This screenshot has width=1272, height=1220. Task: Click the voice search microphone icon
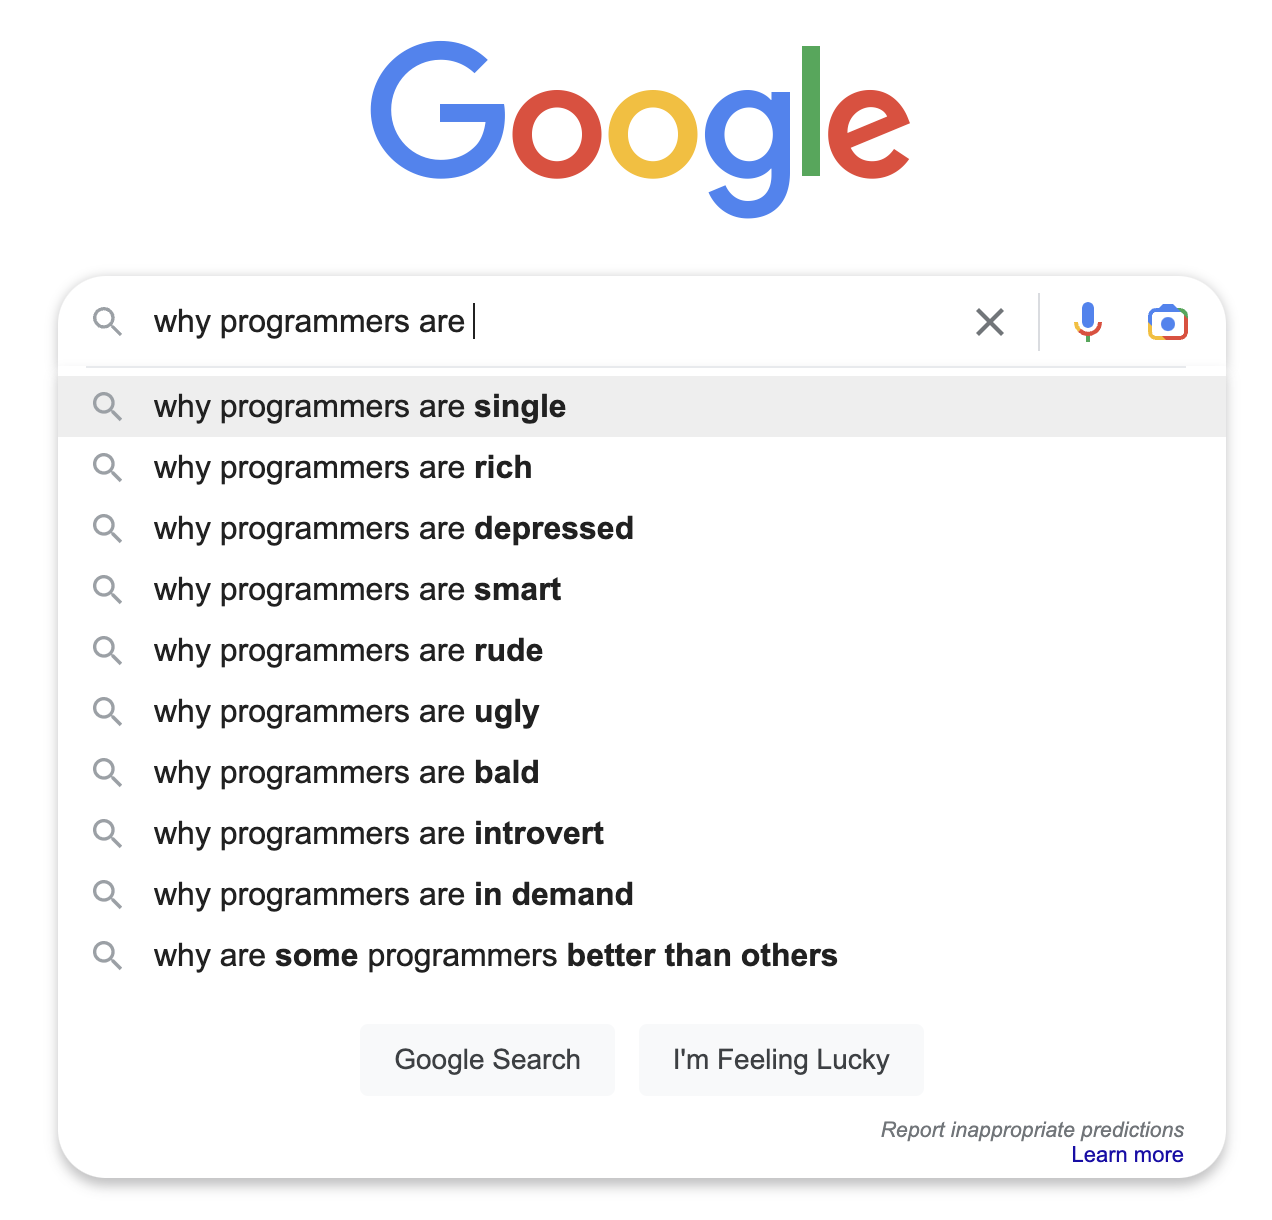(1087, 322)
